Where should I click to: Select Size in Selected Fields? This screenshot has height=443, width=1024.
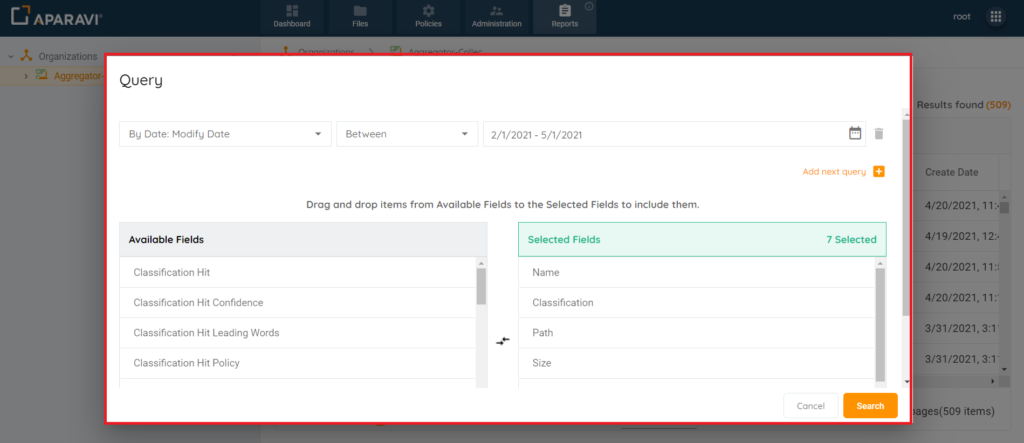(x=697, y=363)
